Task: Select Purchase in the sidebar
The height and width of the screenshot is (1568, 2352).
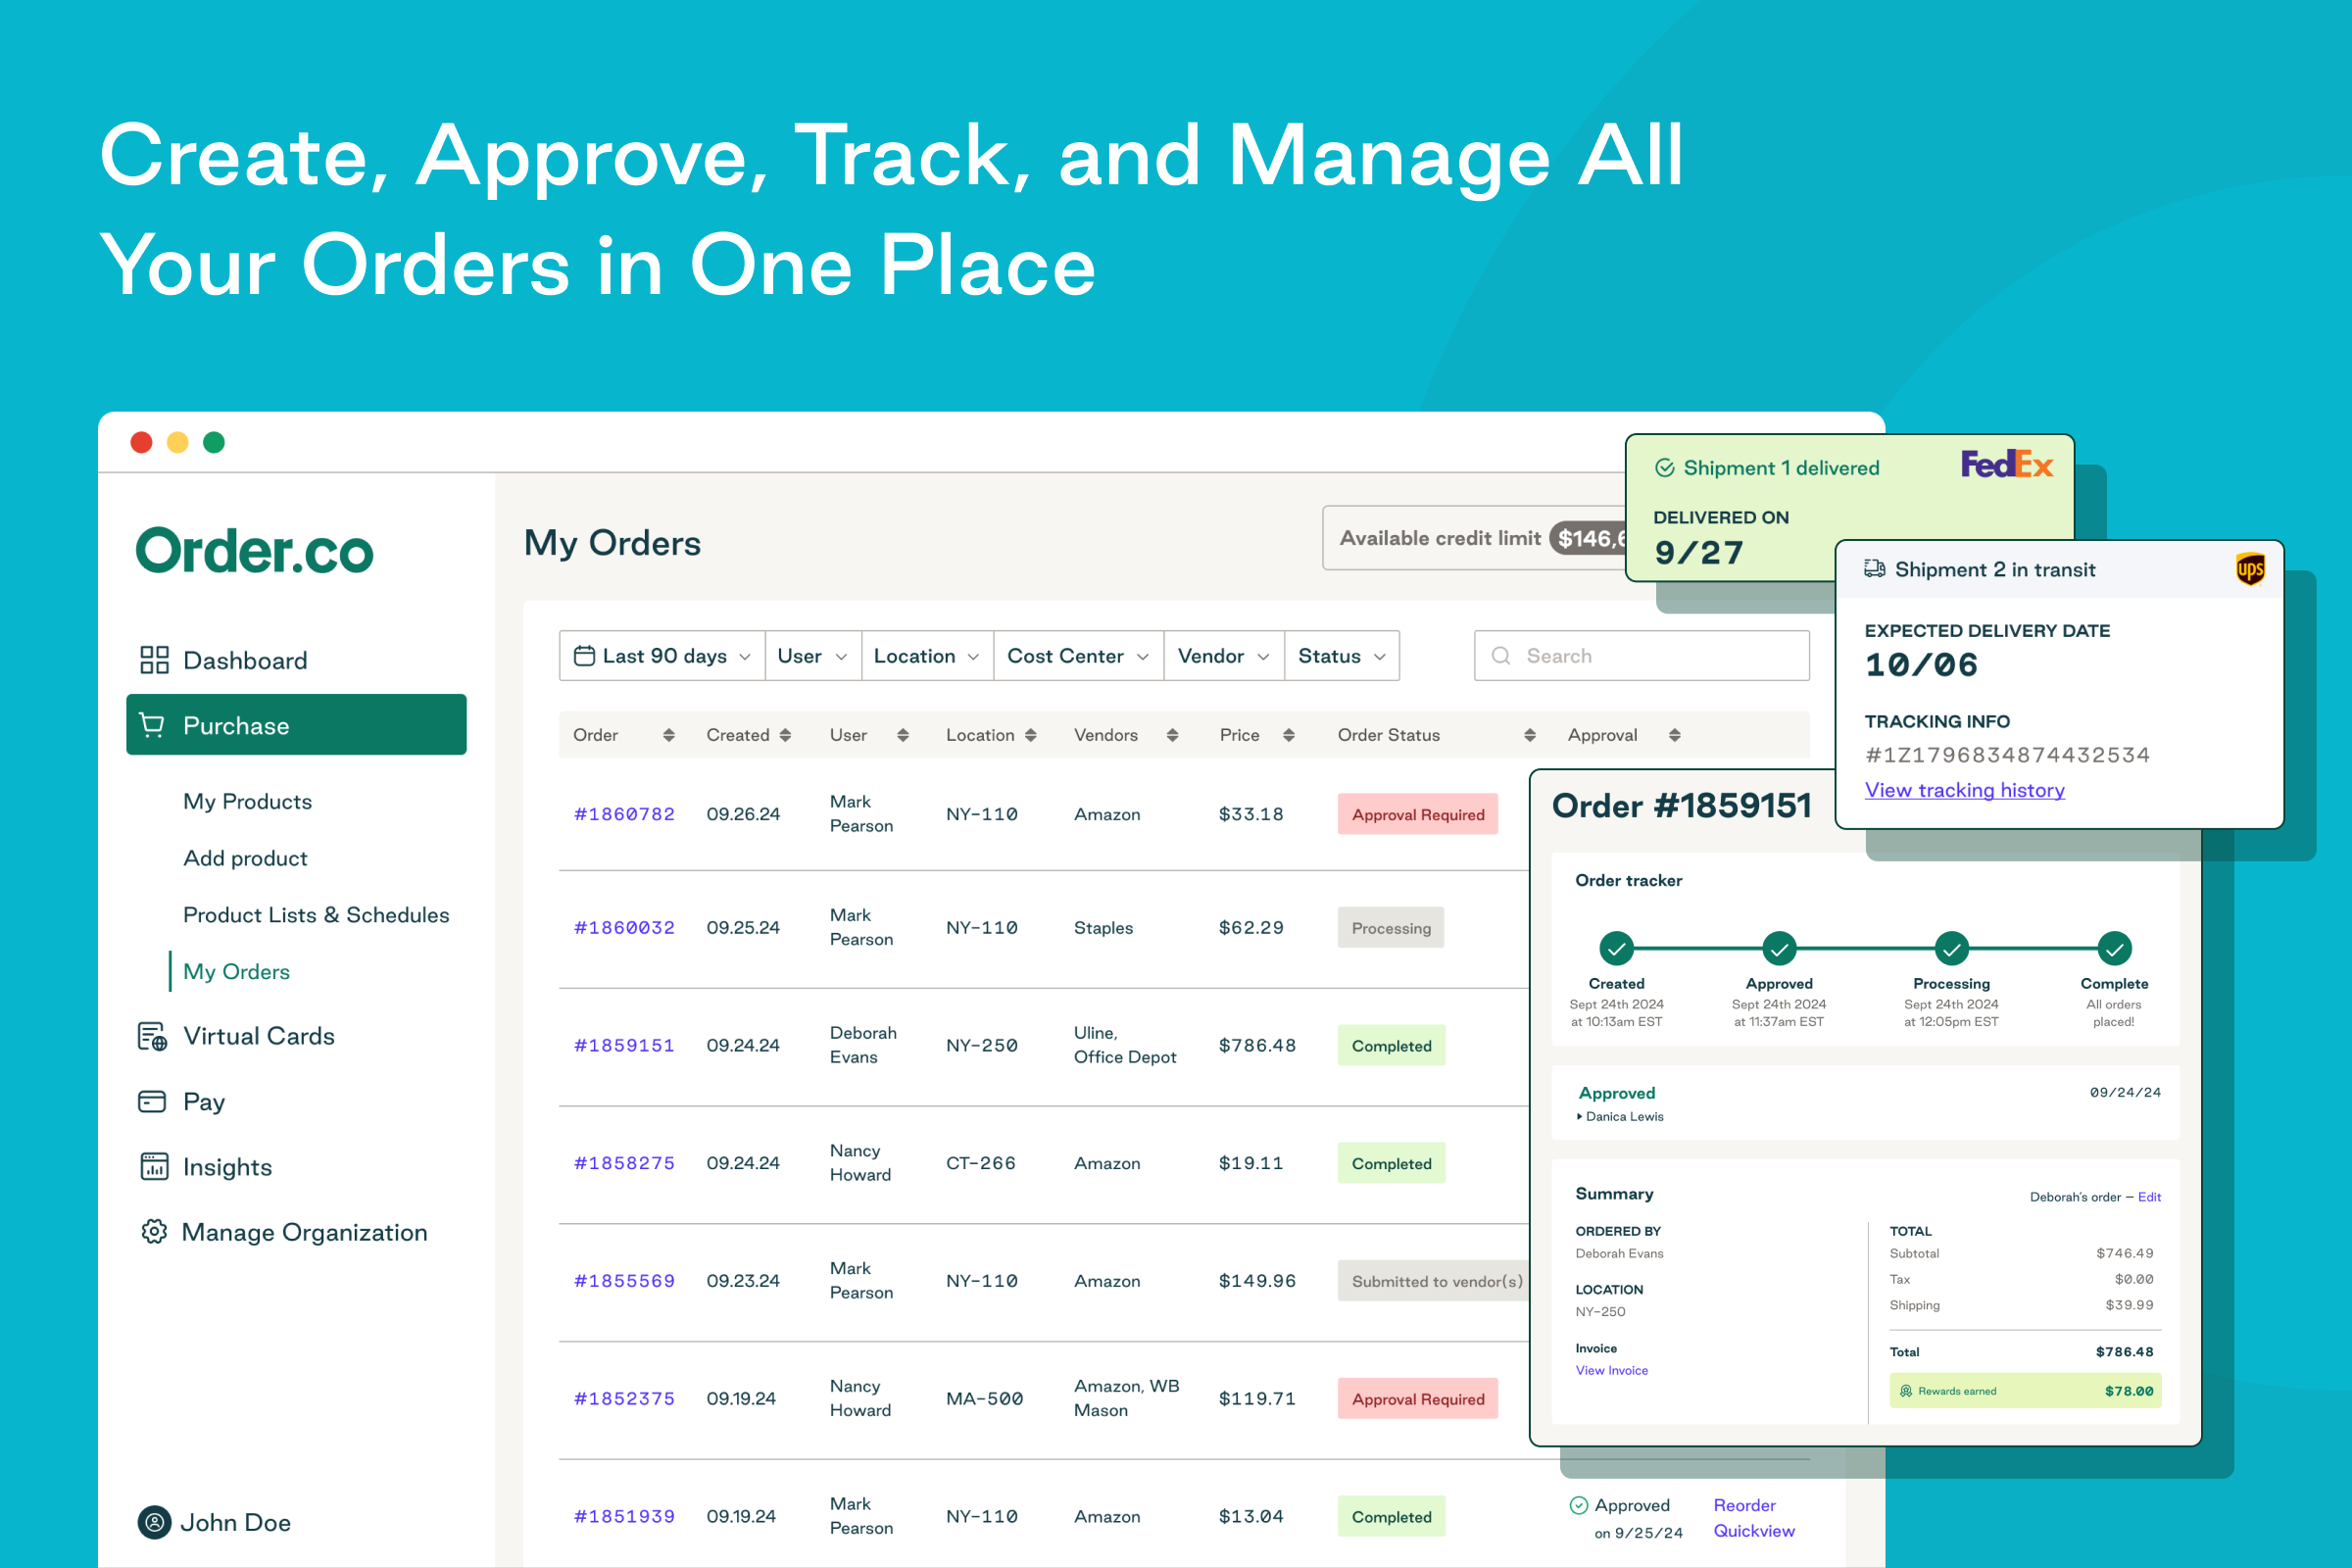Action: (296, 725)
